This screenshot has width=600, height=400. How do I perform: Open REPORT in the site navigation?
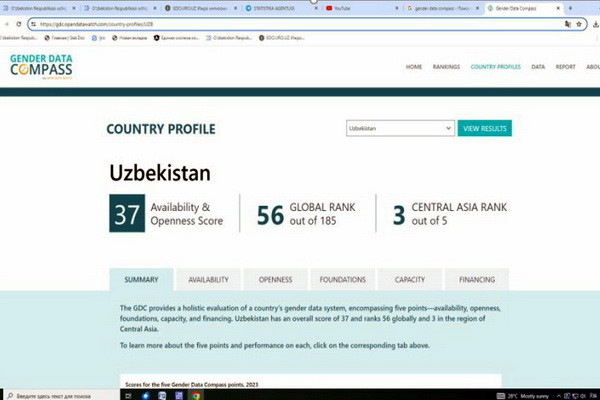pyautogui.click(x=566, y=67)
